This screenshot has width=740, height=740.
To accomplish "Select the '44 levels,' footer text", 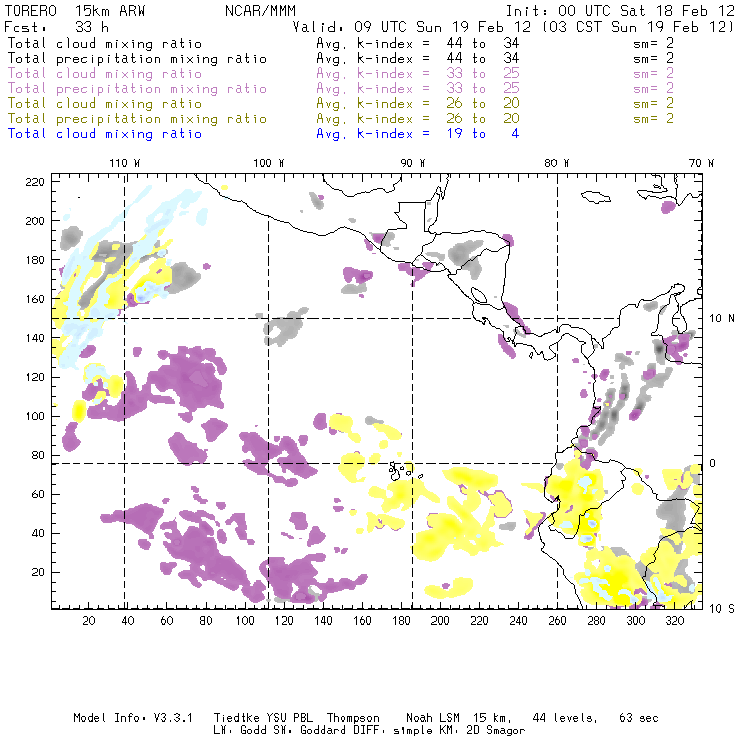I will tap(565, 718).
